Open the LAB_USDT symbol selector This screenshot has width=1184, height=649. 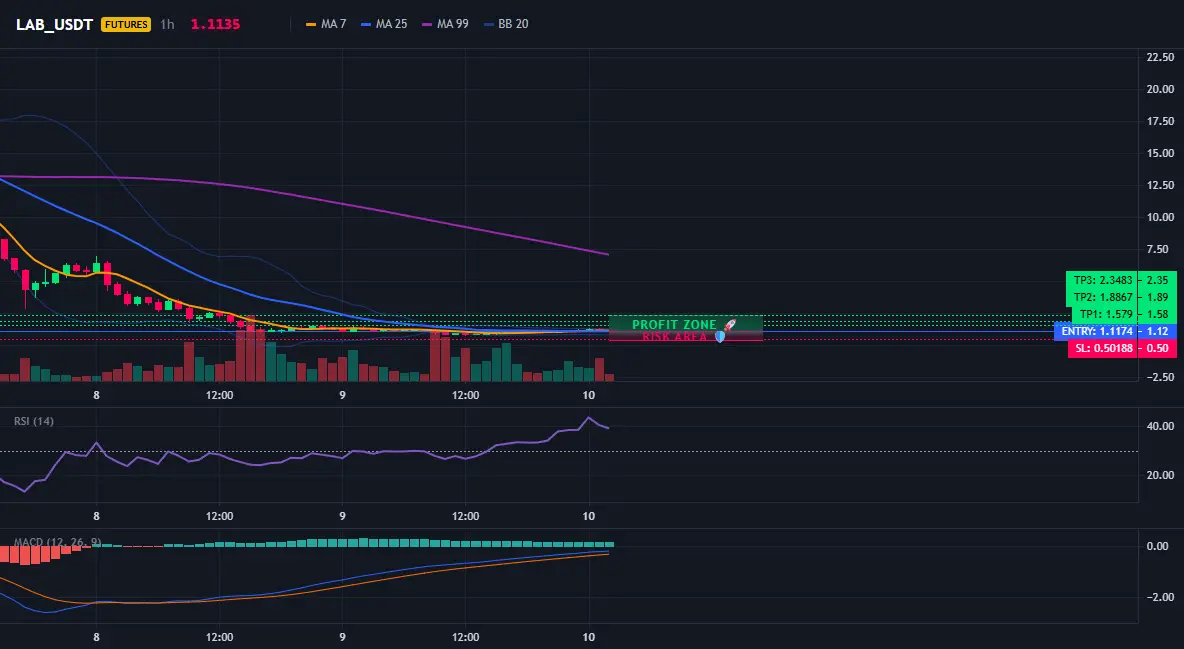click(x=54, y=24)
